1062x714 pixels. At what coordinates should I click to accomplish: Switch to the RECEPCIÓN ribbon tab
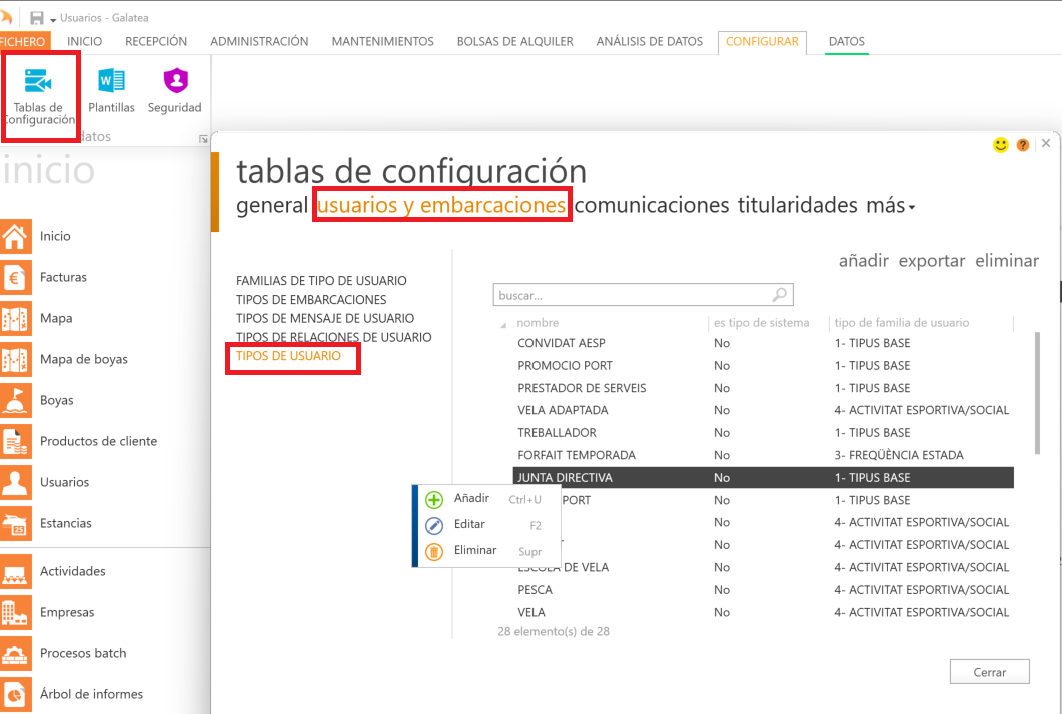[156, 41]
